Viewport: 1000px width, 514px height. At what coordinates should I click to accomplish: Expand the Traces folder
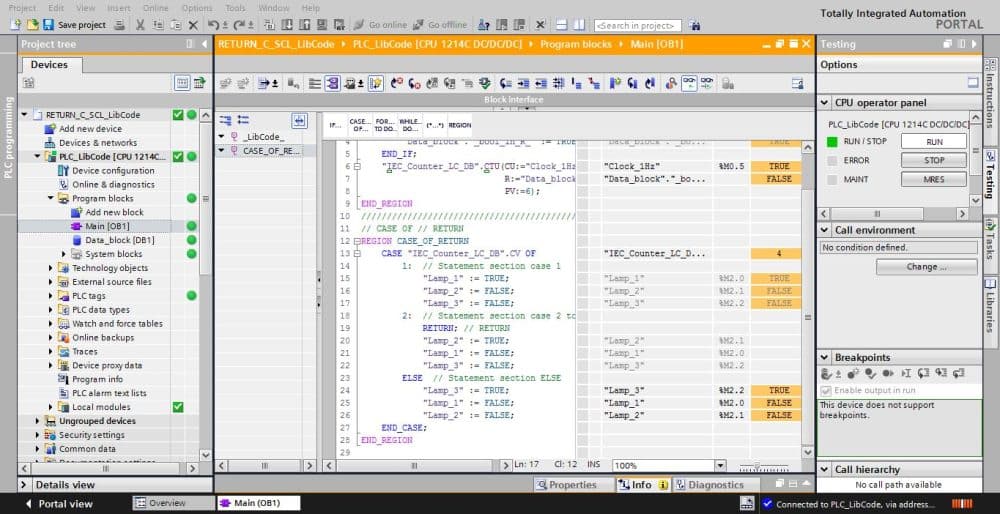coord(51,351)
